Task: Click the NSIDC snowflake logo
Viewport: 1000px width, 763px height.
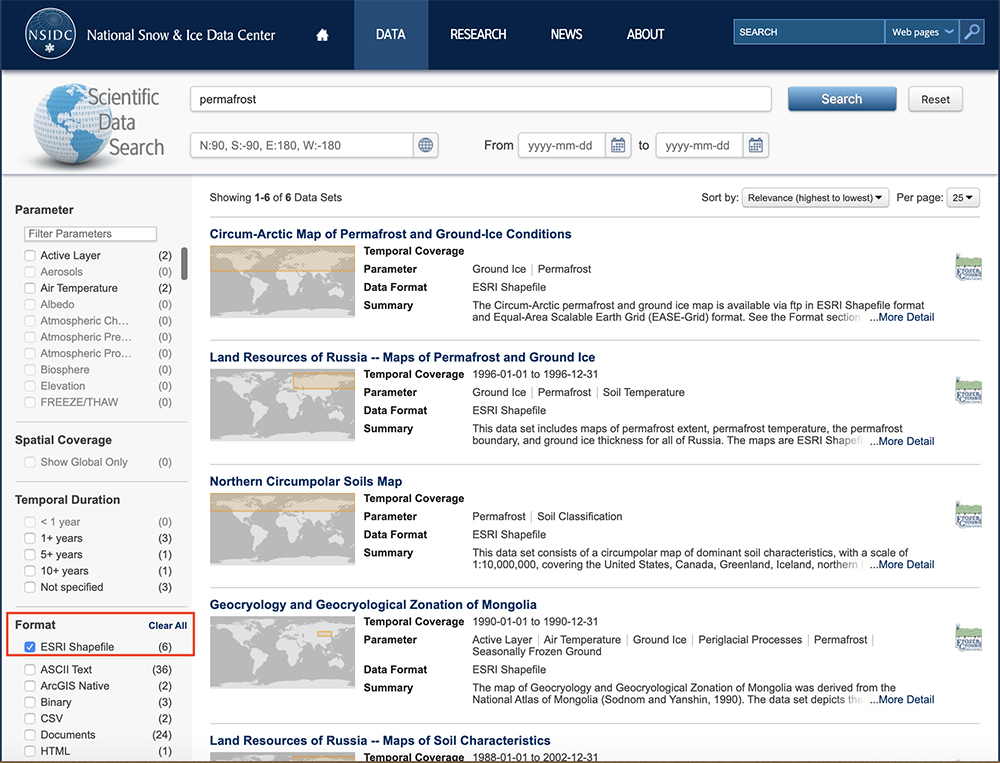Action: (50, 34)
